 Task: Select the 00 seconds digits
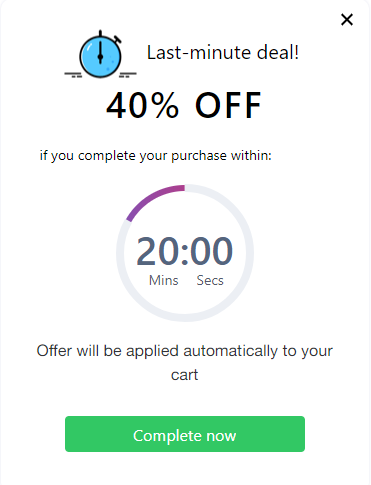[x=211, y=251]
